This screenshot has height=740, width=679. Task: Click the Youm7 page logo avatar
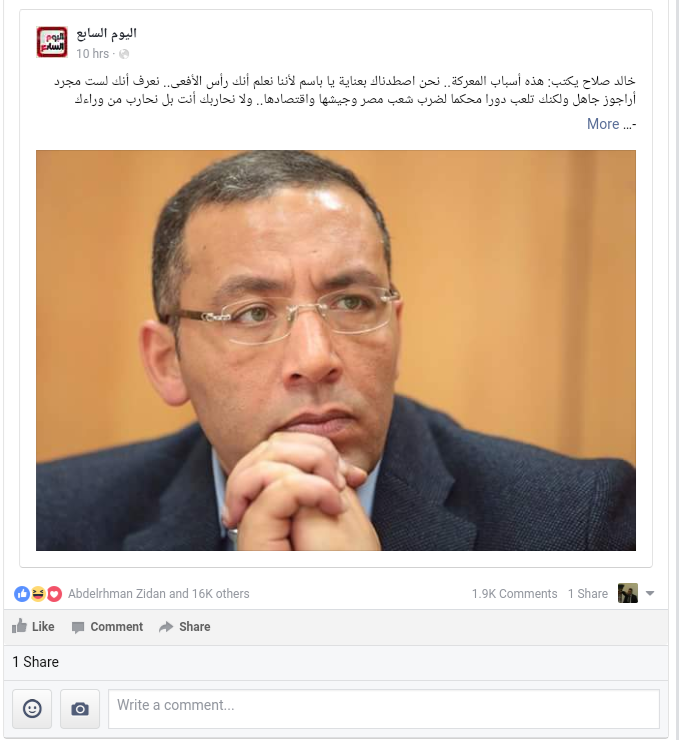52,42
